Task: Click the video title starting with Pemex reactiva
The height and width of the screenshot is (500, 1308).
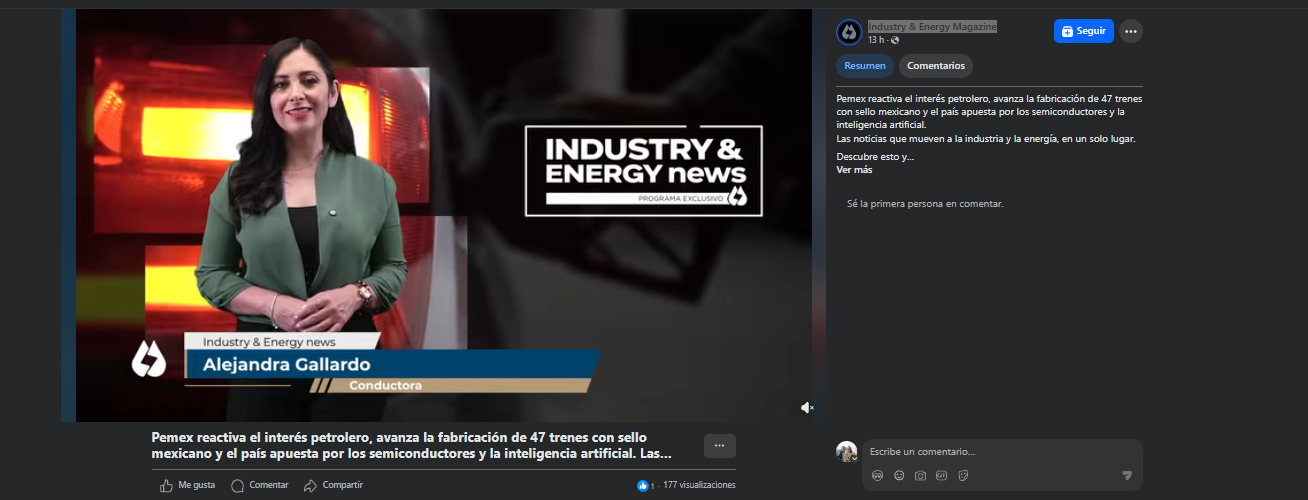Action: [x=412, y=445]
